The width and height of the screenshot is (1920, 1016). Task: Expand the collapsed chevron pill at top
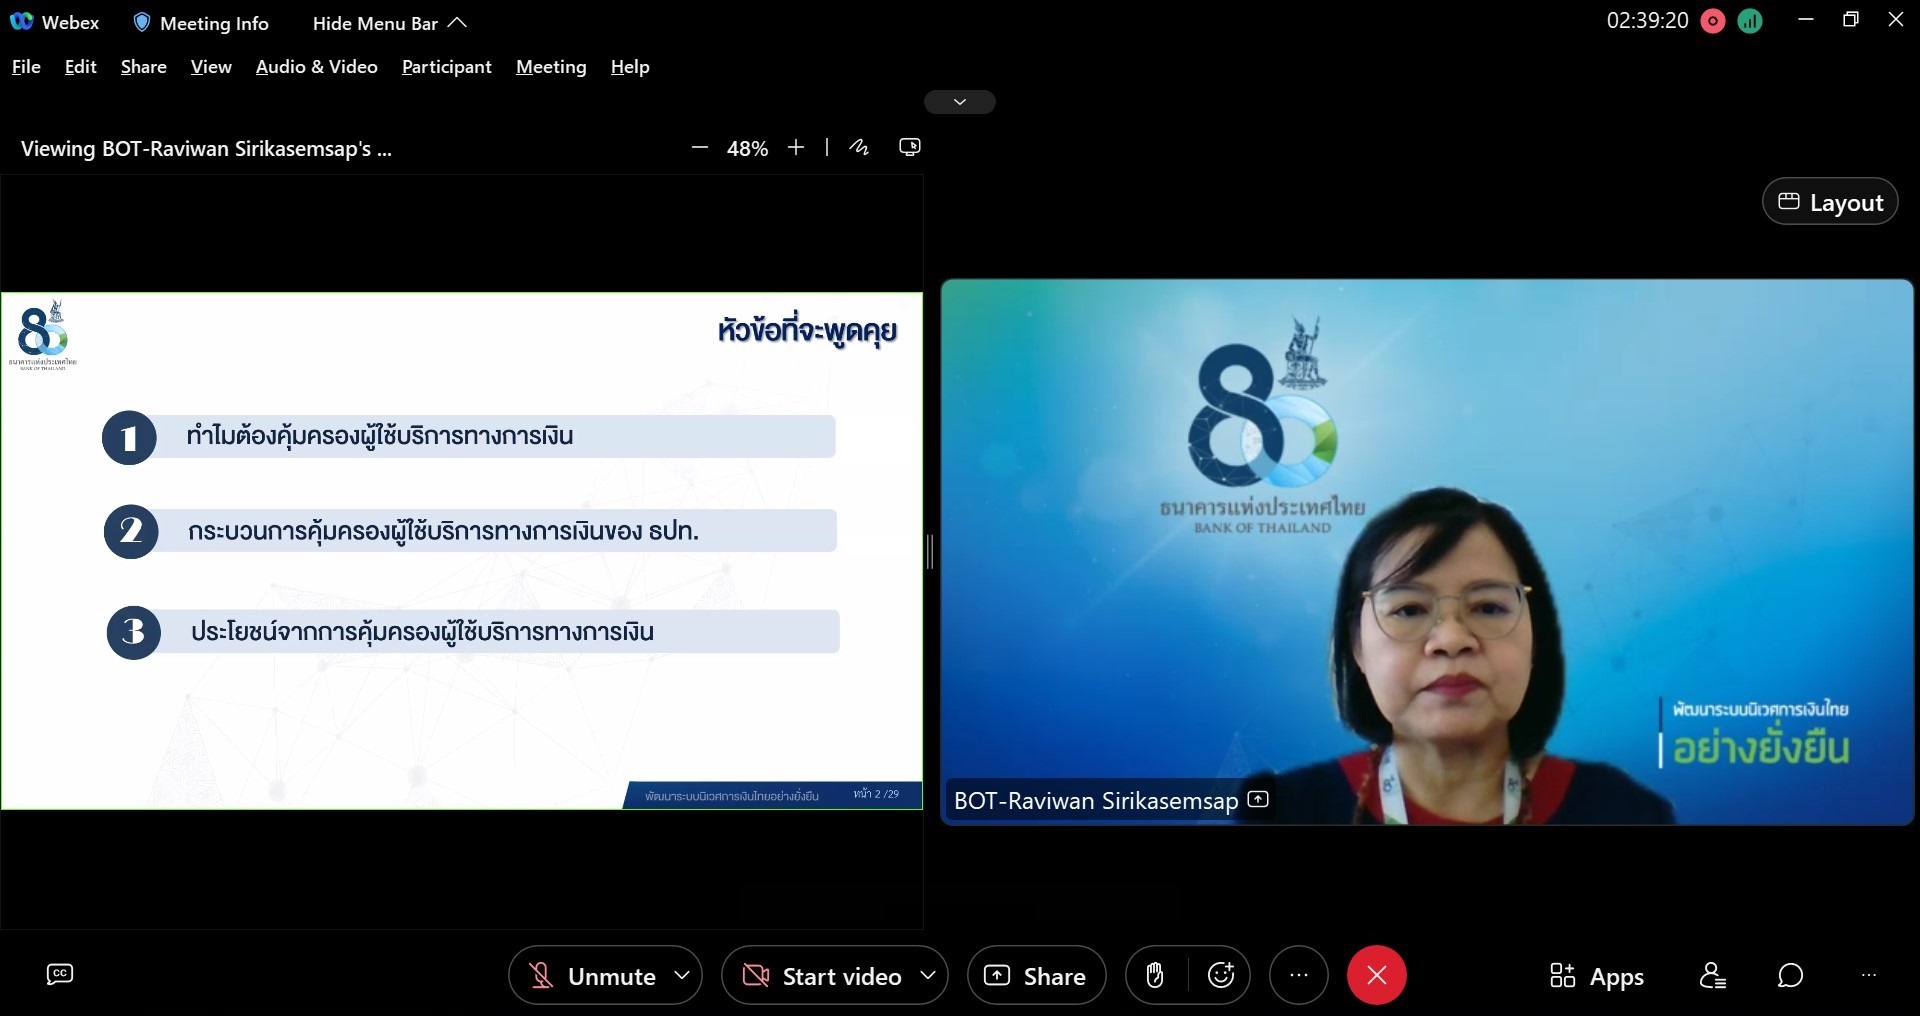tap(960, 102)
